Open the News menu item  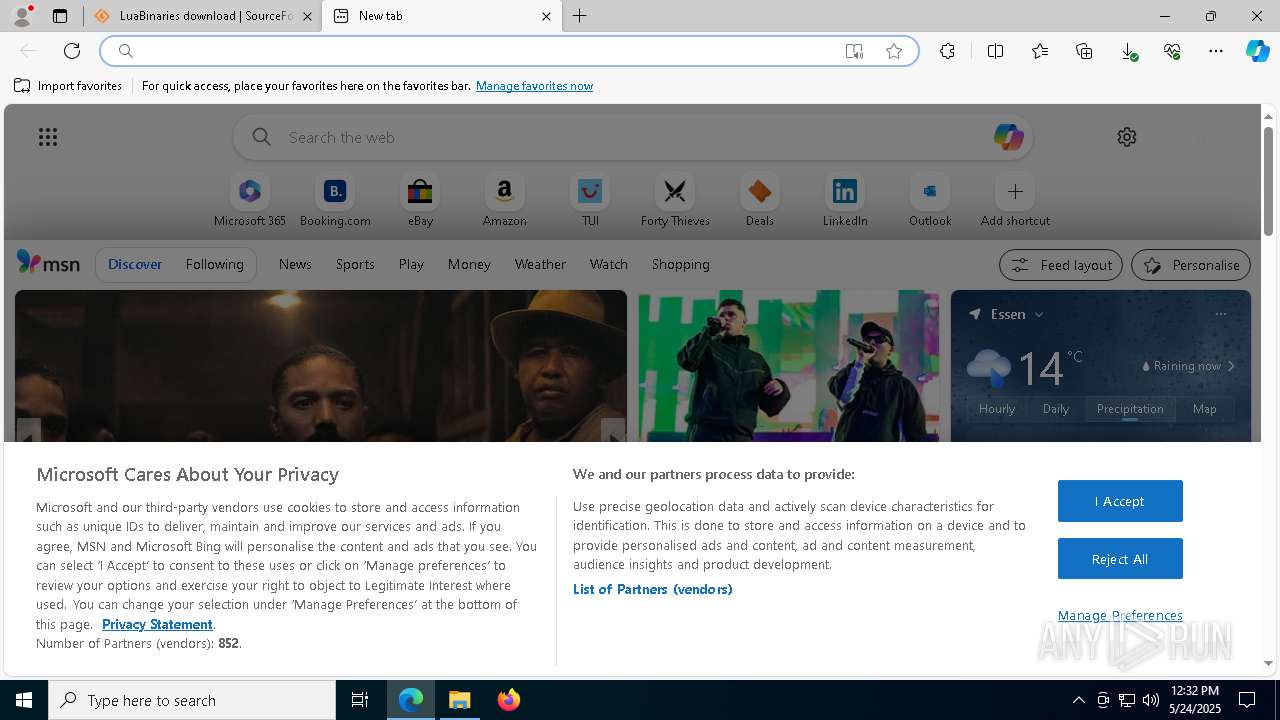[295, 264]
